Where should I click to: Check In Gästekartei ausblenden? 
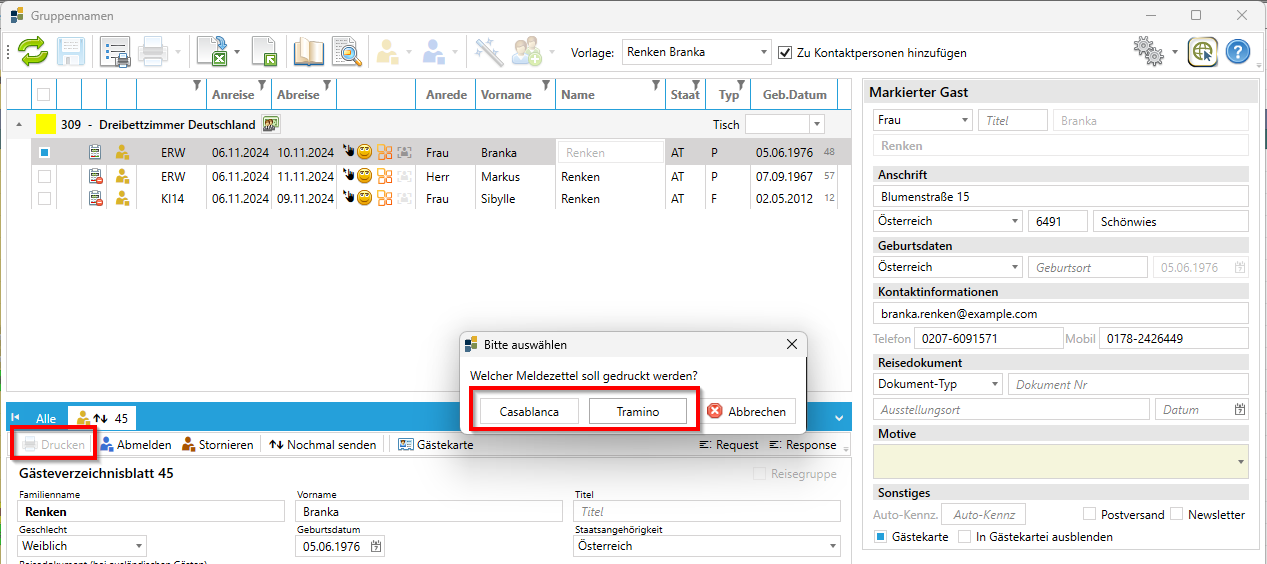point(964,536)
